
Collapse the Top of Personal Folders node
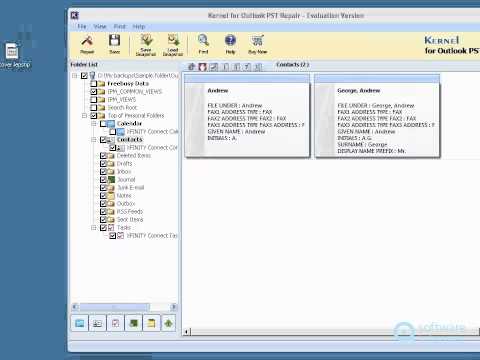point(84,116)
